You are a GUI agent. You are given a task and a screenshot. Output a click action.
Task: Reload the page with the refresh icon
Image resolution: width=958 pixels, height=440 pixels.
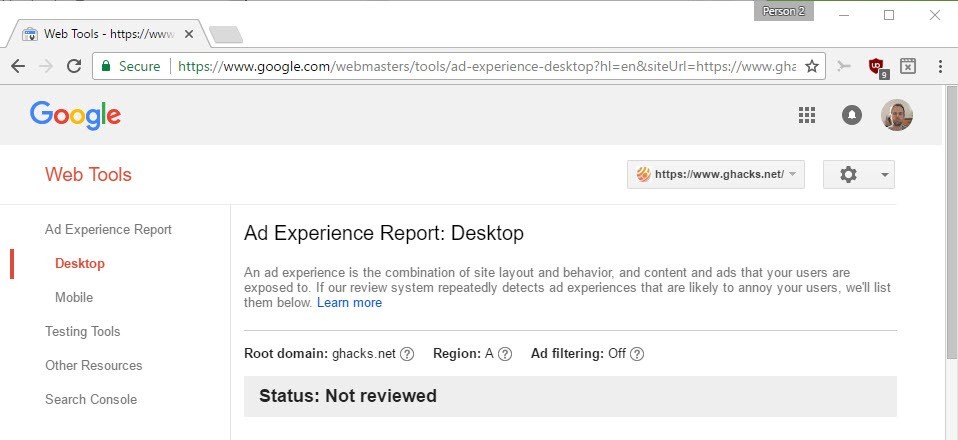(x=74, y=66)
